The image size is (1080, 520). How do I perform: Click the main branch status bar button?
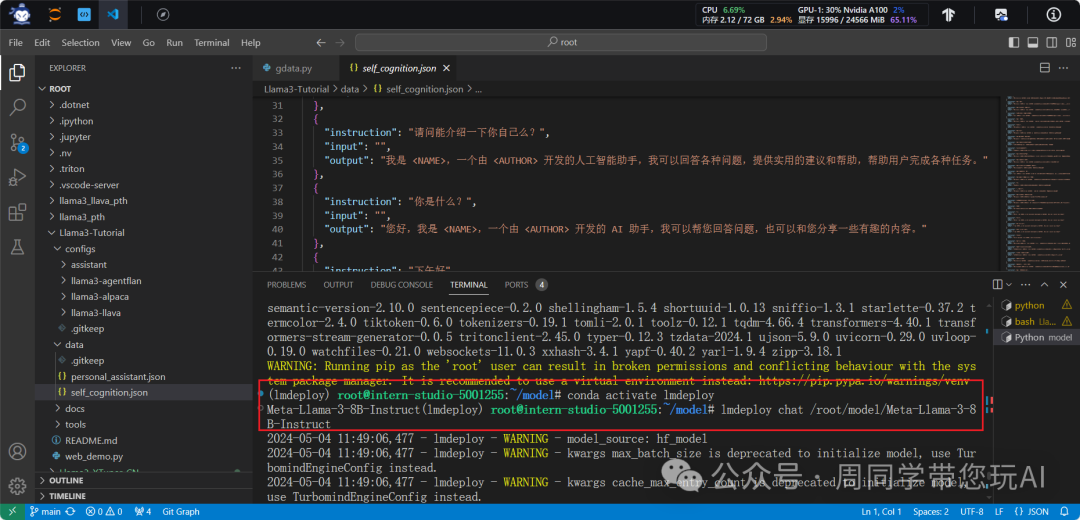45,512
